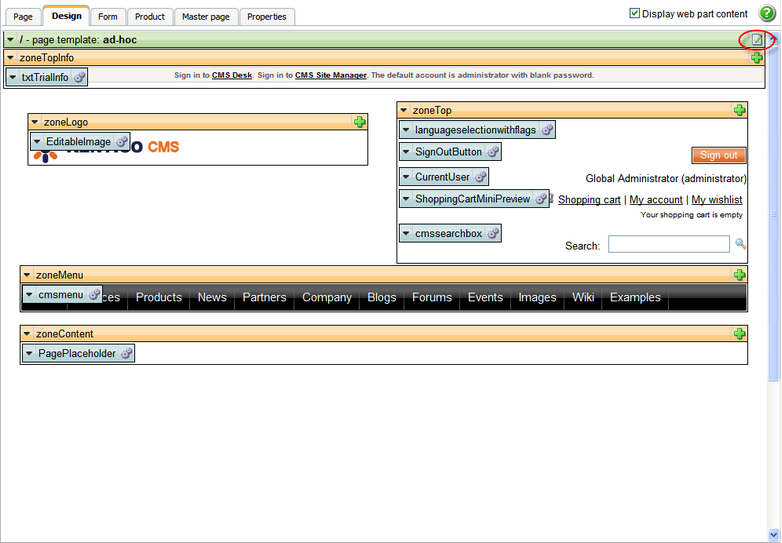Open cmsmenu web part menu arrow

(29, 295)
